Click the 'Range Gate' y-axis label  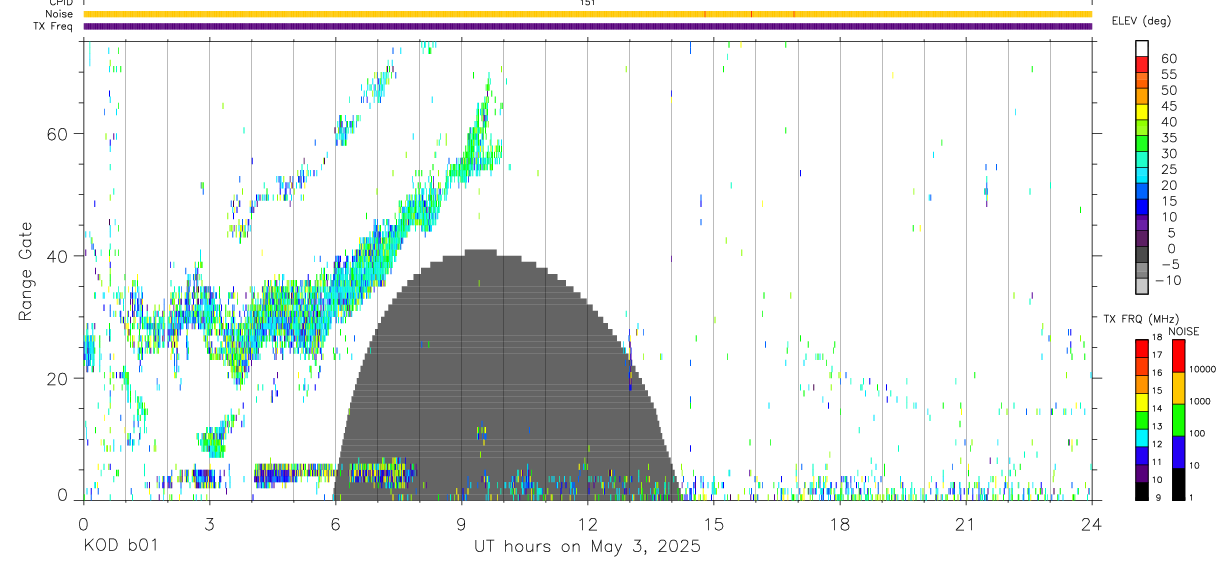coord(26,271)
